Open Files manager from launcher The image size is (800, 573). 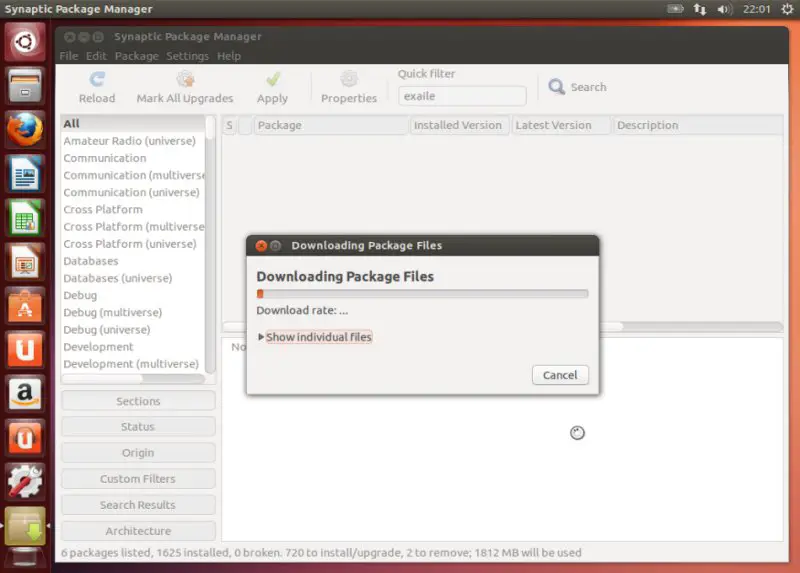(x=24, y=85)
